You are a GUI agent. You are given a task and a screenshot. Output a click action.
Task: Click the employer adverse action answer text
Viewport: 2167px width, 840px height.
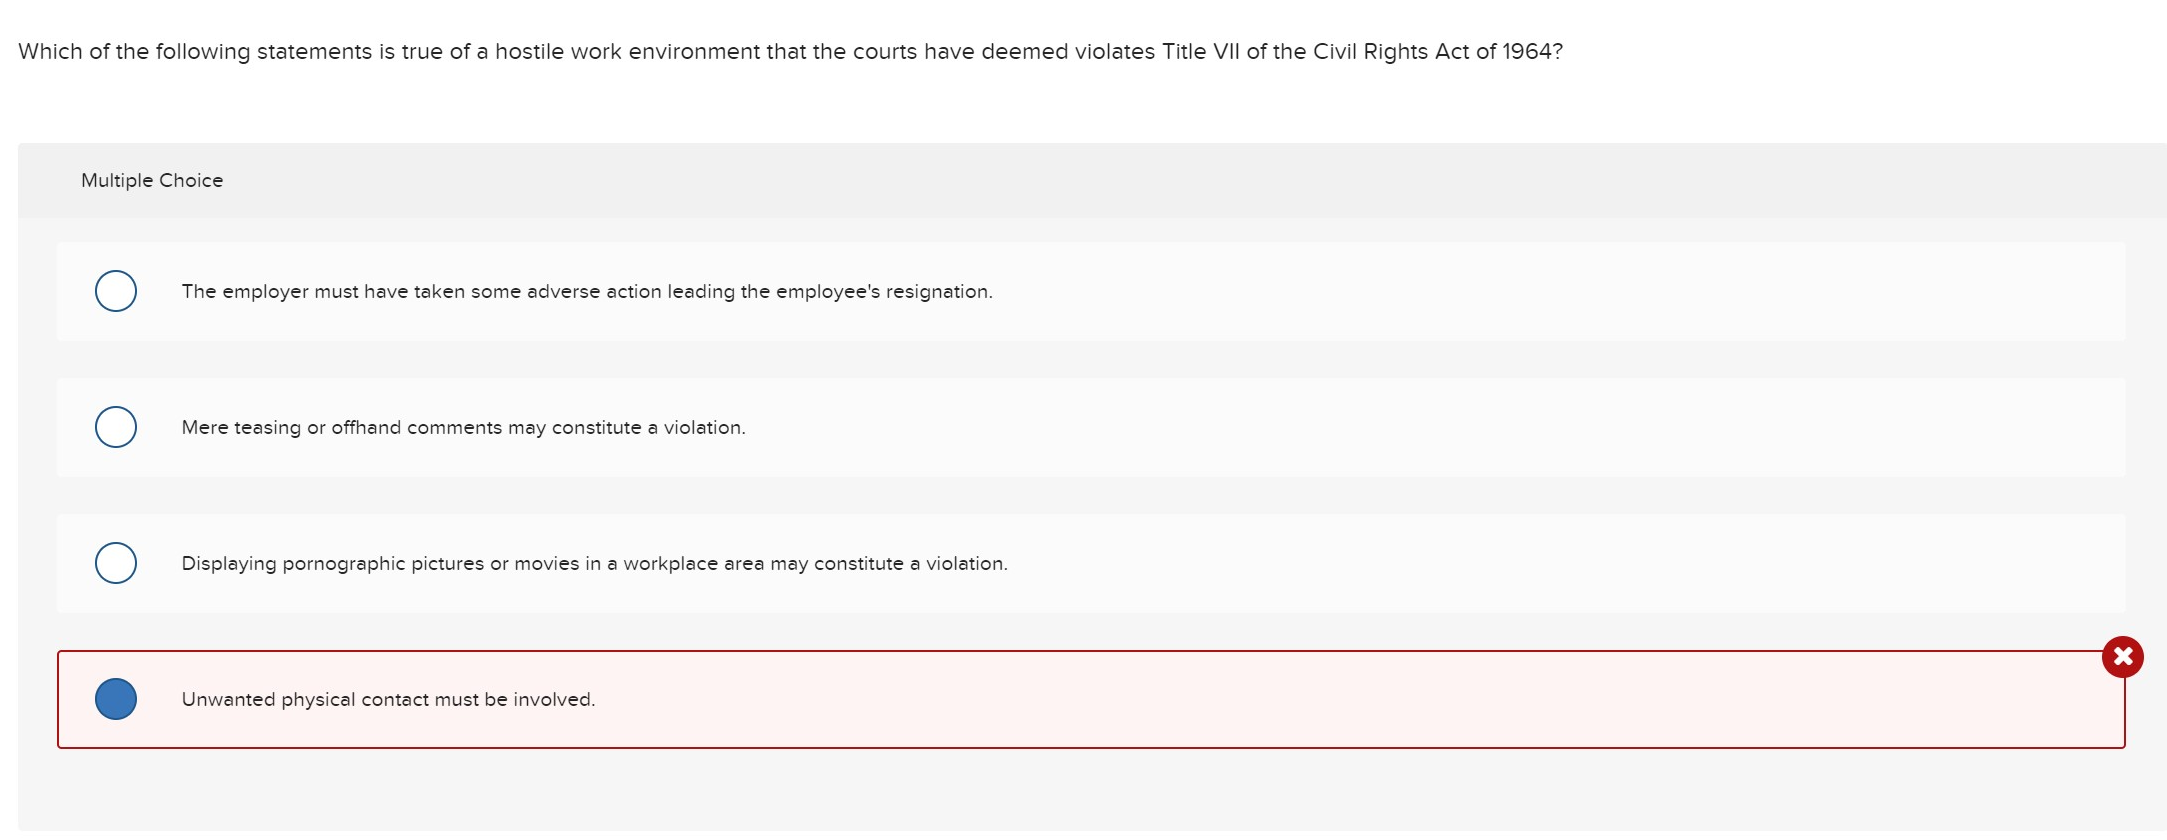[587, 291]
